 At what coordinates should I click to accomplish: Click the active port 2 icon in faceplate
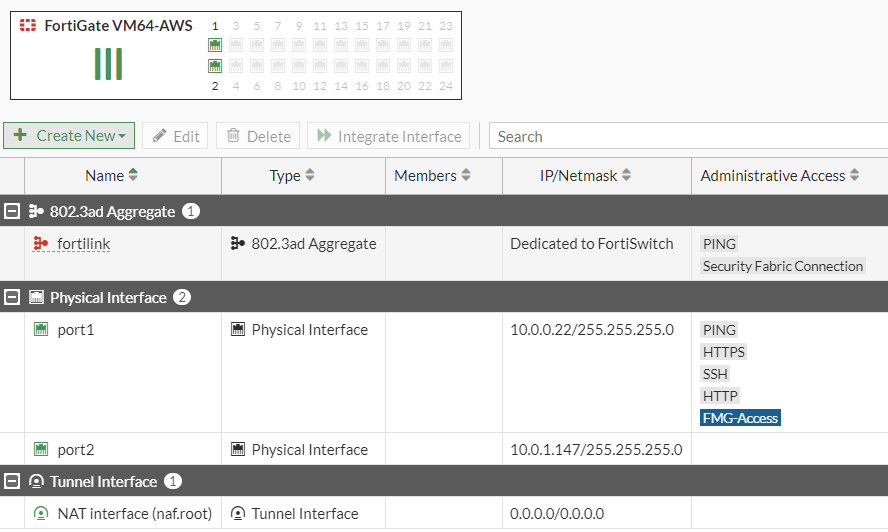point(215,66)
